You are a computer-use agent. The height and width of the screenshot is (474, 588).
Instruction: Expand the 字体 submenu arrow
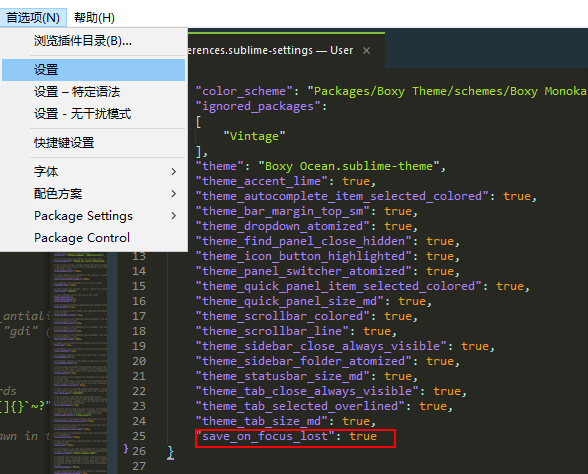click(173, 172)
